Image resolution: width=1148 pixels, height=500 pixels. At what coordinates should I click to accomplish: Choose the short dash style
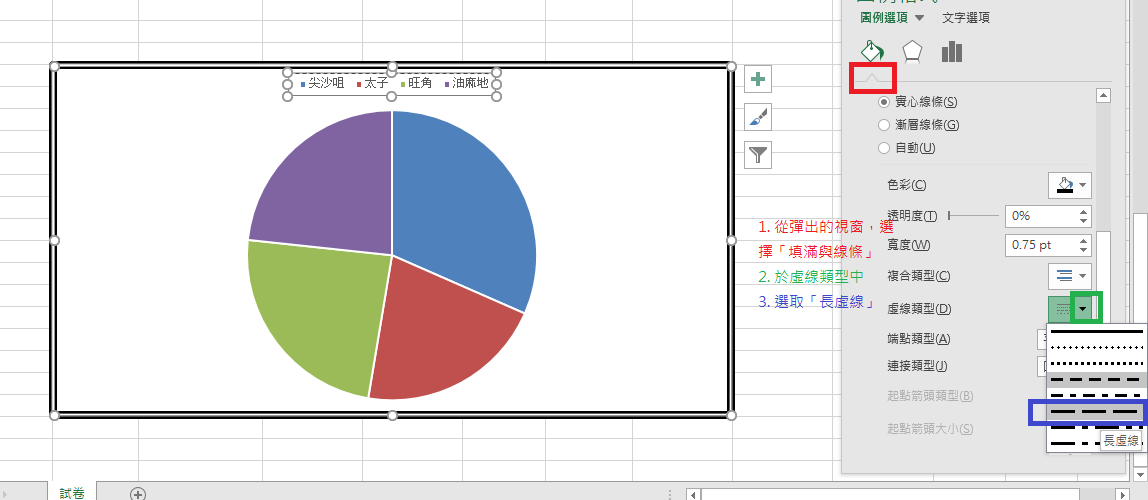click(x=1096, y=380)
